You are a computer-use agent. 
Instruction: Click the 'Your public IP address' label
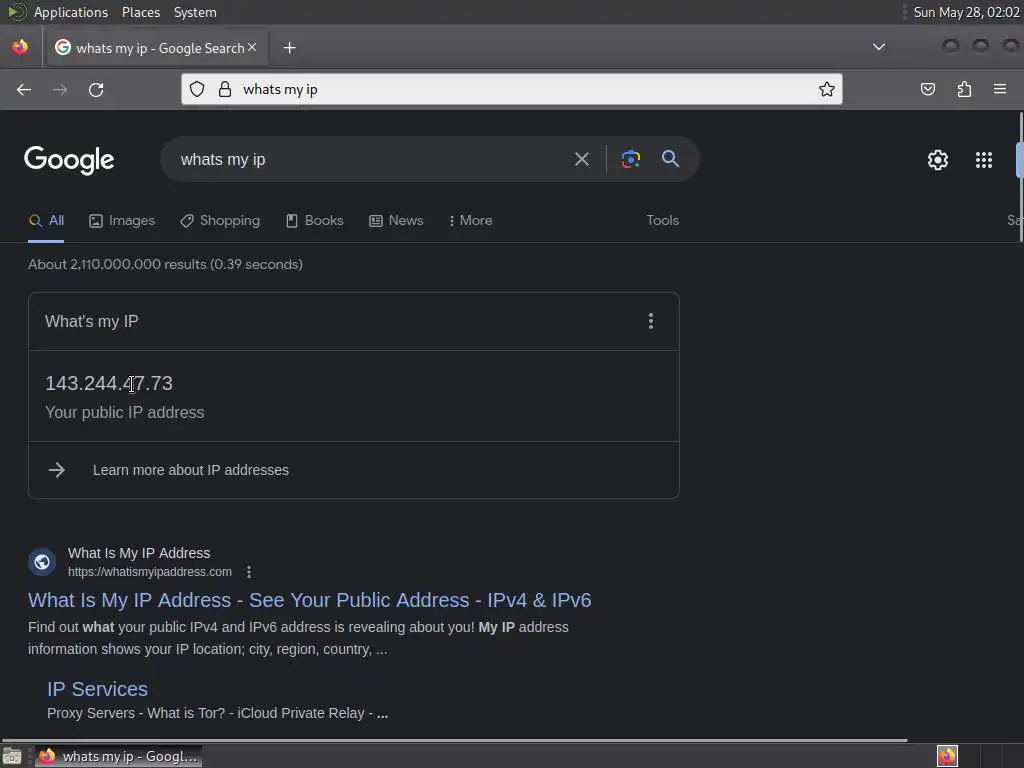click(125, 413)
